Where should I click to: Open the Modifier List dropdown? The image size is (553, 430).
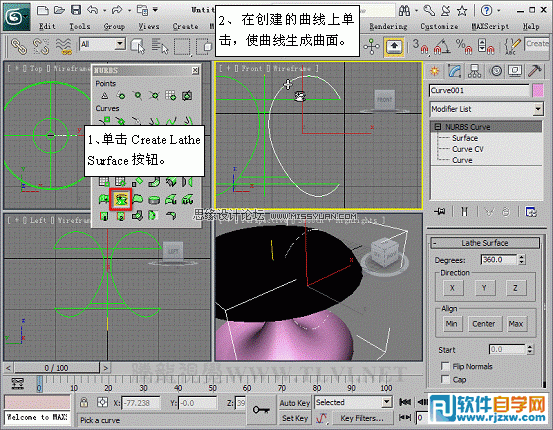[486, 109]
